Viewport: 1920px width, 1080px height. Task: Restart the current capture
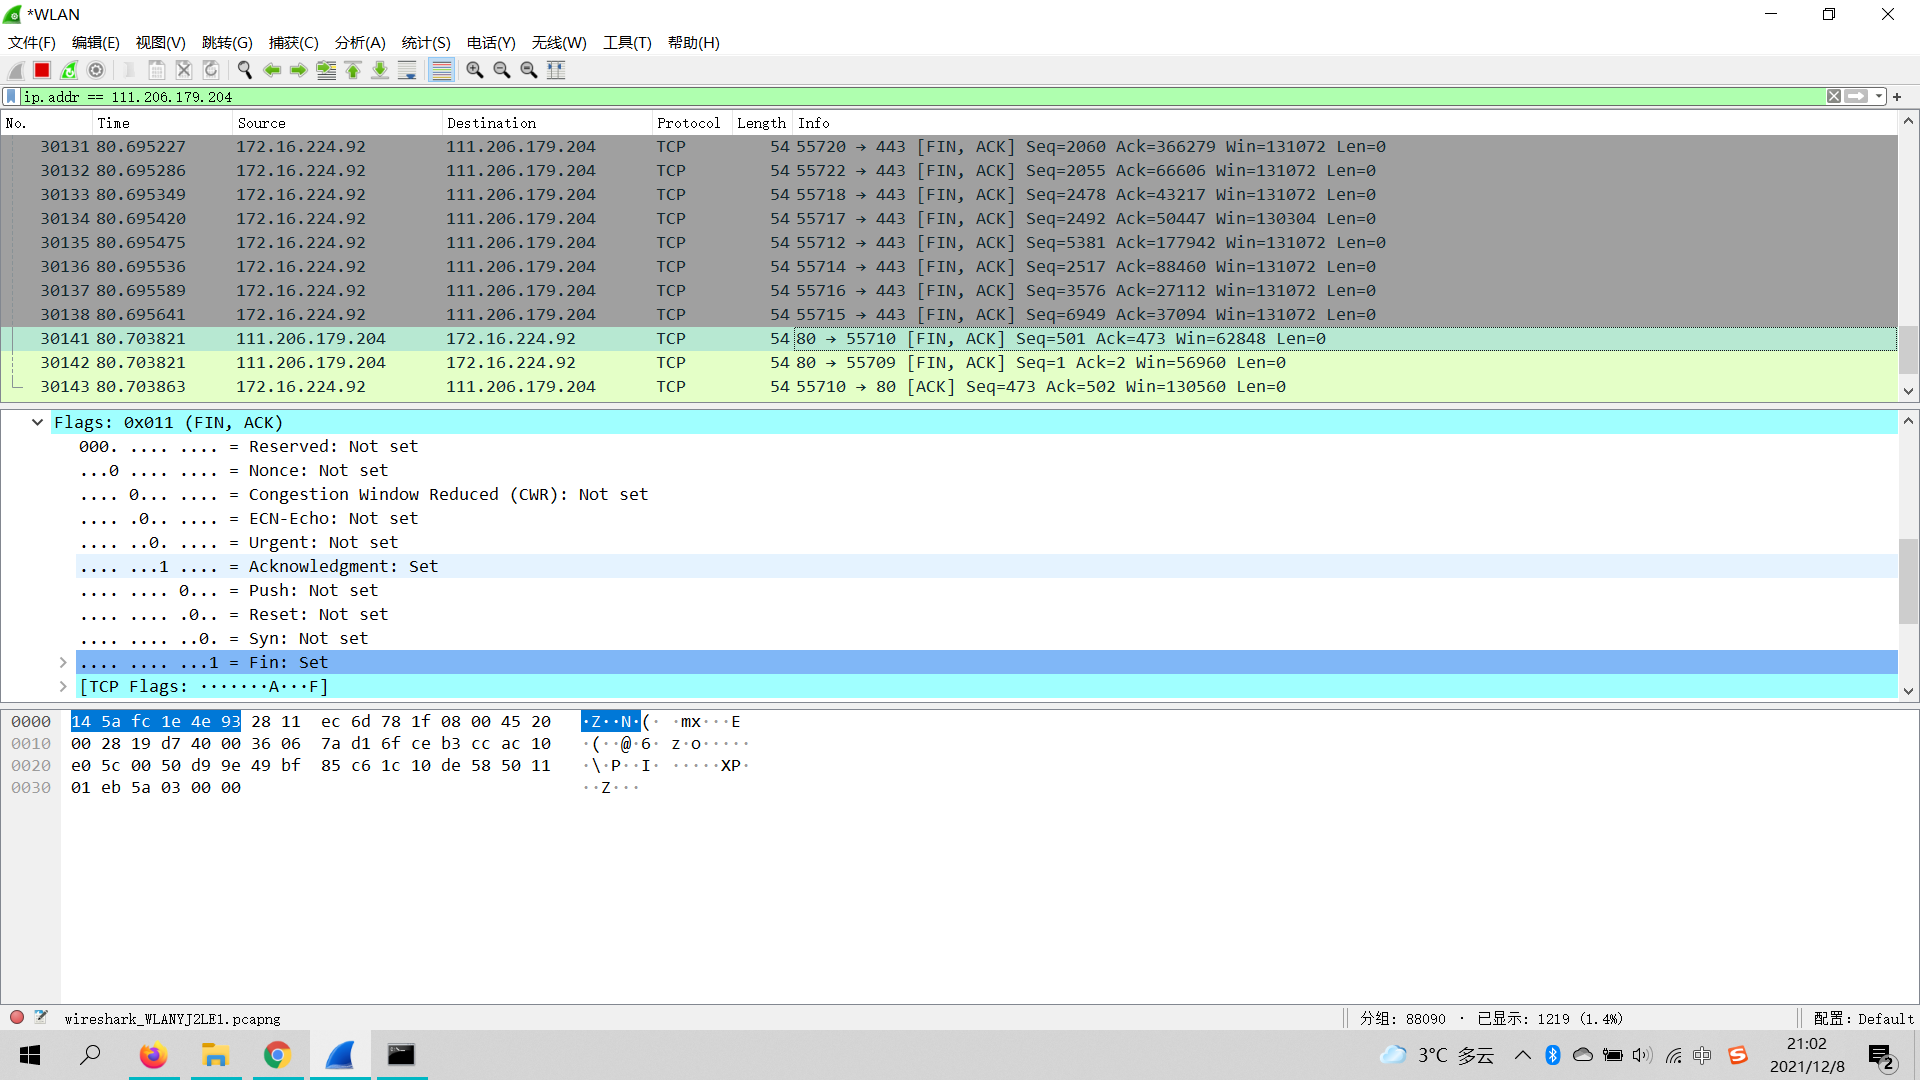click(69, 70)
